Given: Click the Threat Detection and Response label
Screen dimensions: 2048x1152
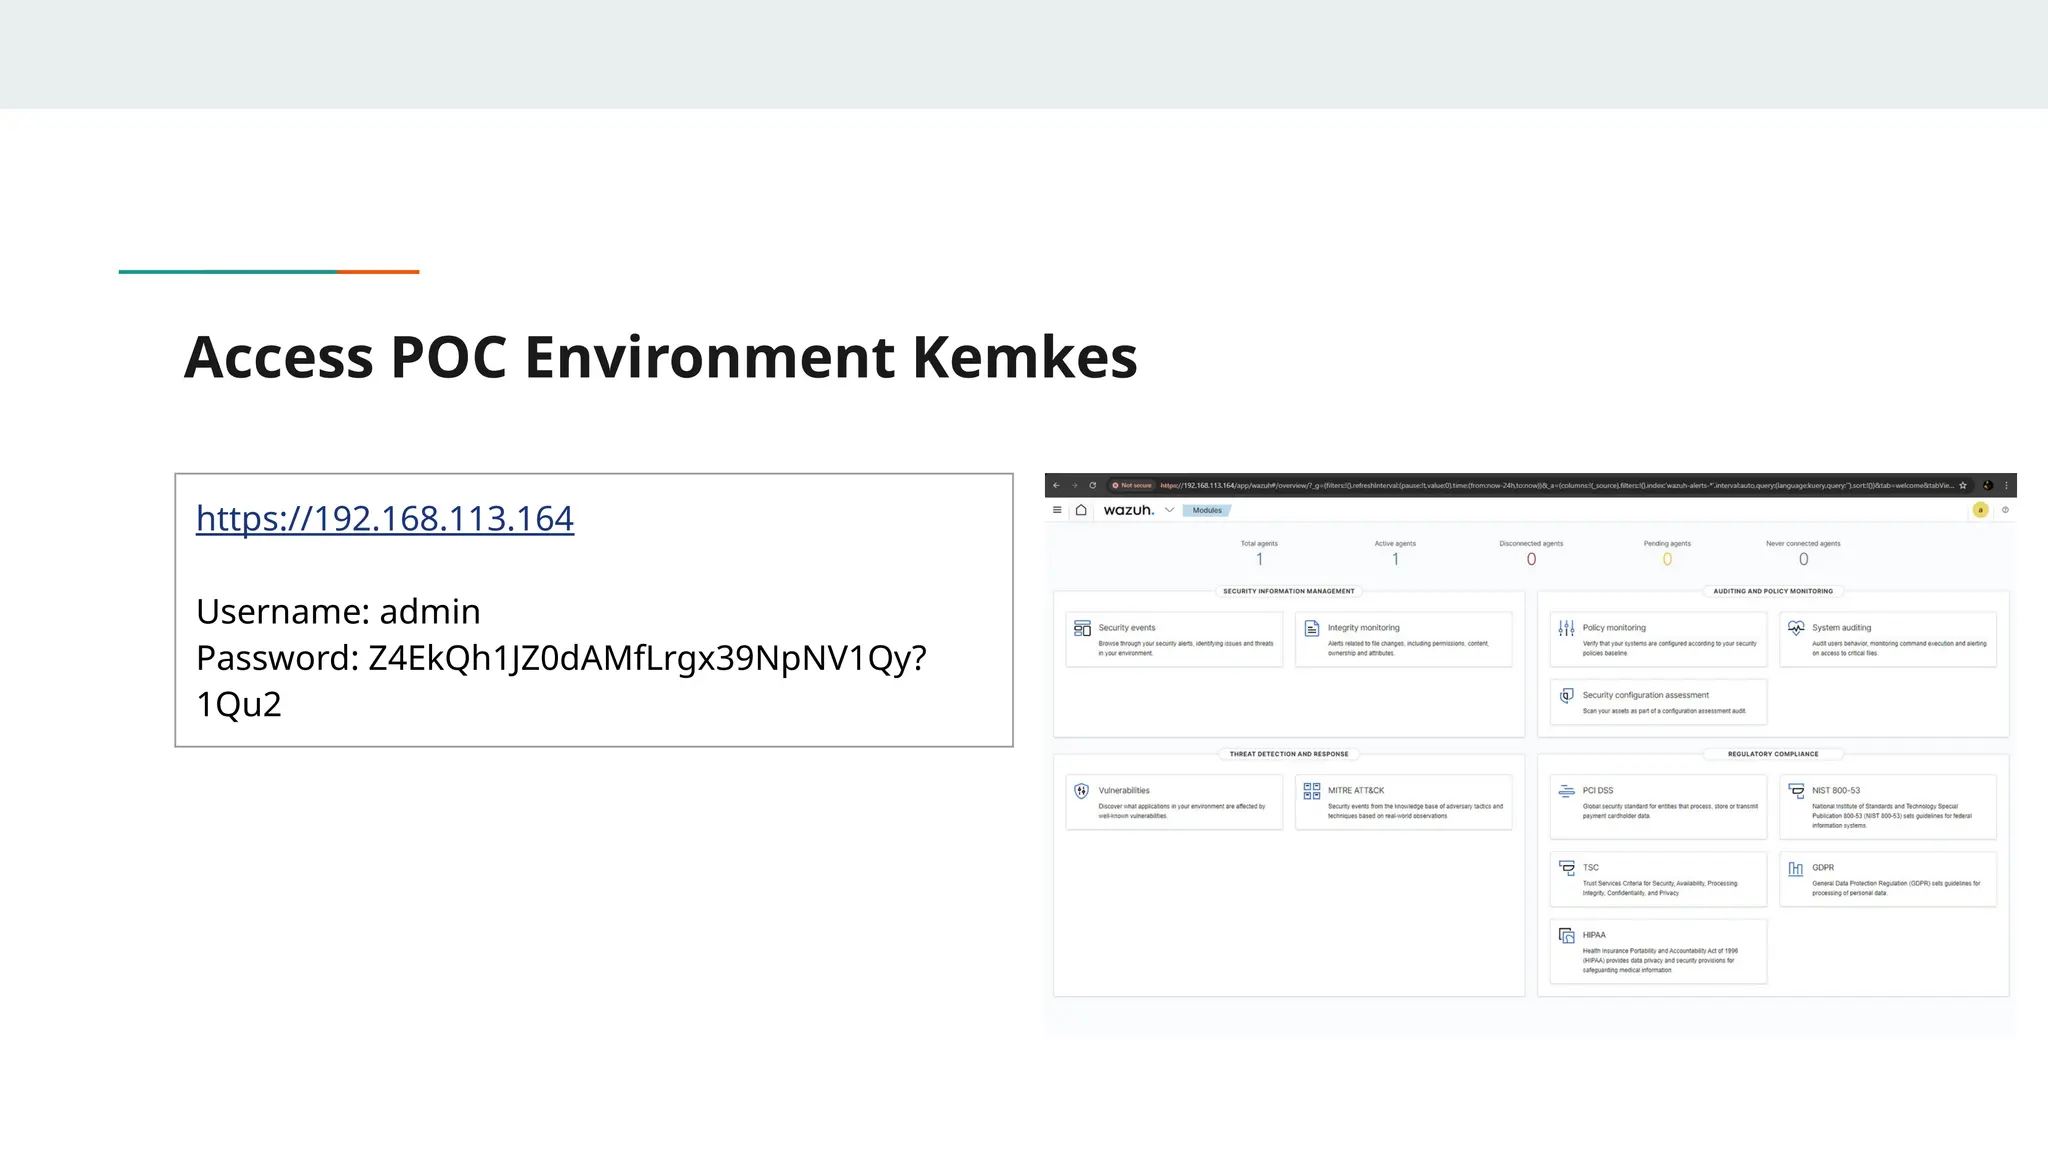Looking at the screenshot, I should point(1289,754).
